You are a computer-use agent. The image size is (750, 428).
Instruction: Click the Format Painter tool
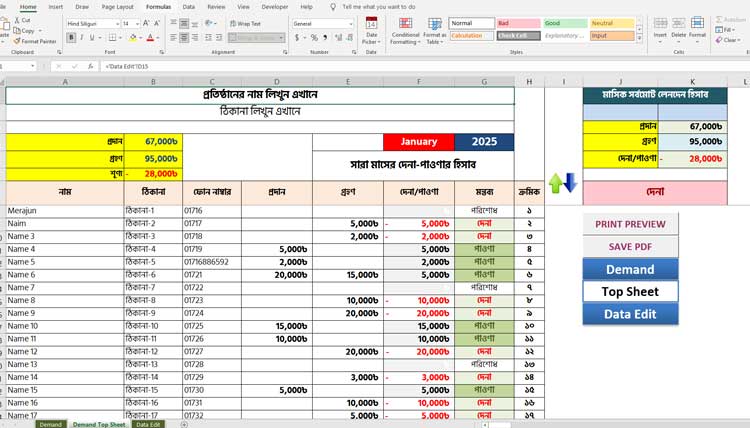point(36,41)
